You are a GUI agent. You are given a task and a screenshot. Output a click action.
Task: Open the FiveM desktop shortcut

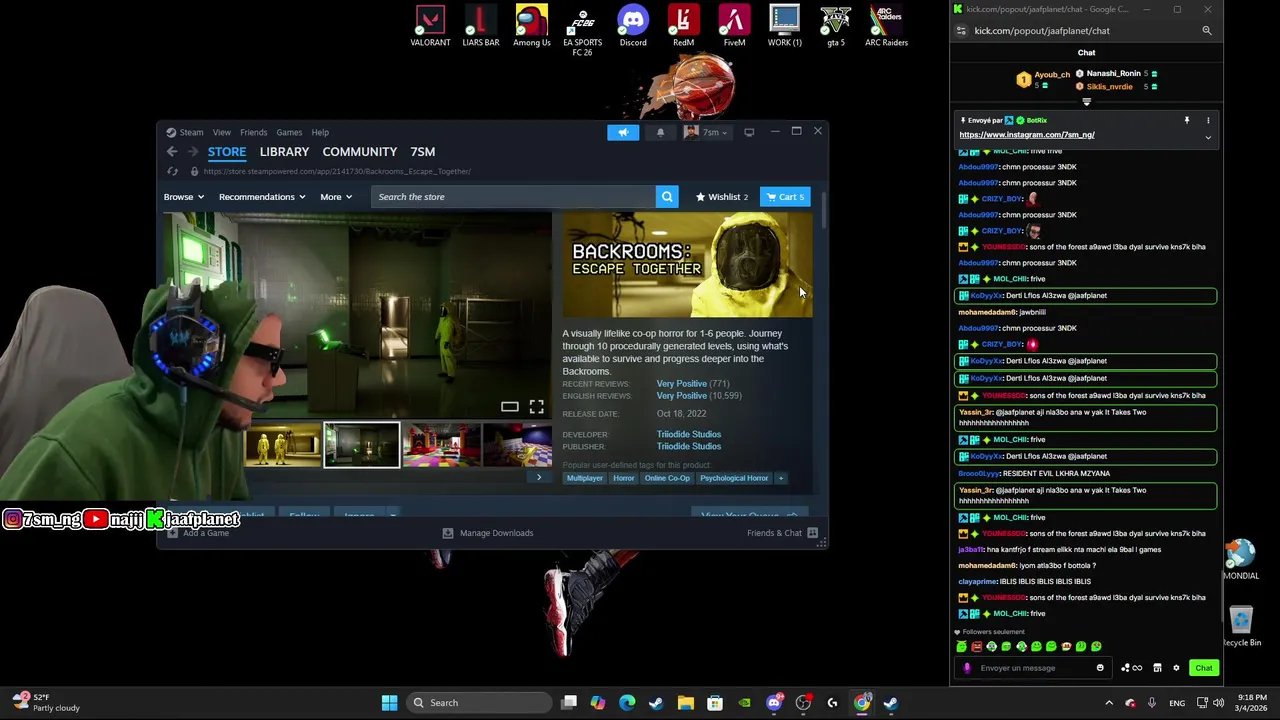(734, 27)
